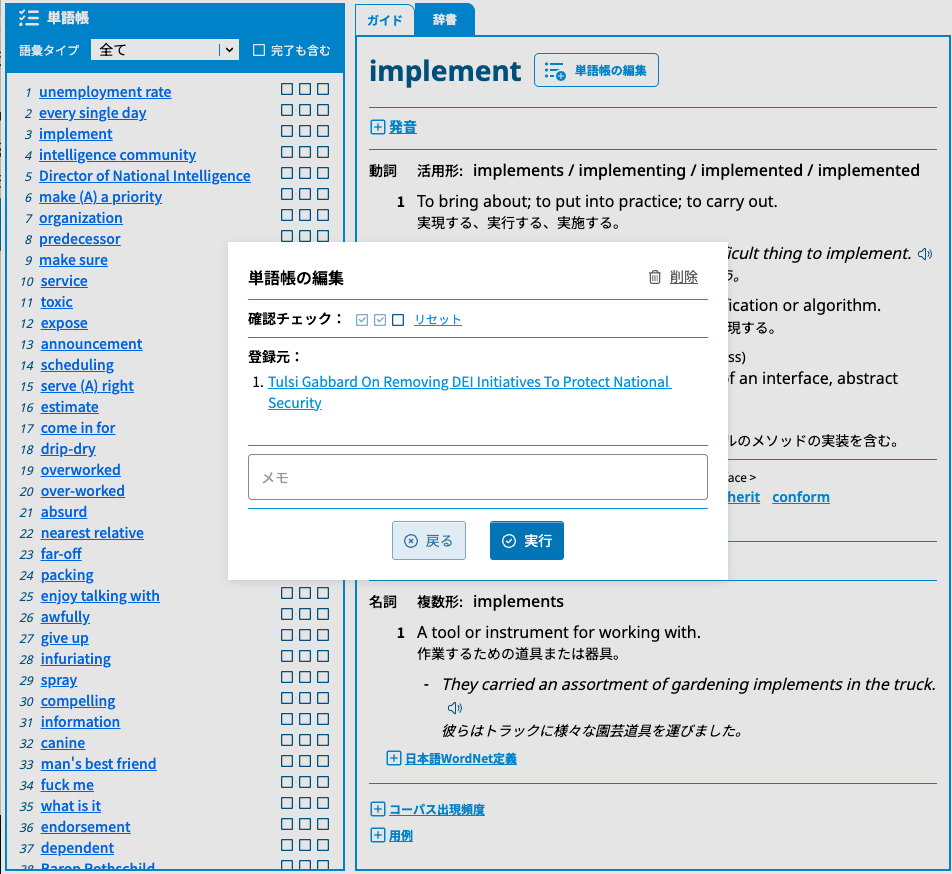The width and height of the screenshot is (952, 874).
Task: Click the plus icon beside 用例
Action: (x=378, y=835)
